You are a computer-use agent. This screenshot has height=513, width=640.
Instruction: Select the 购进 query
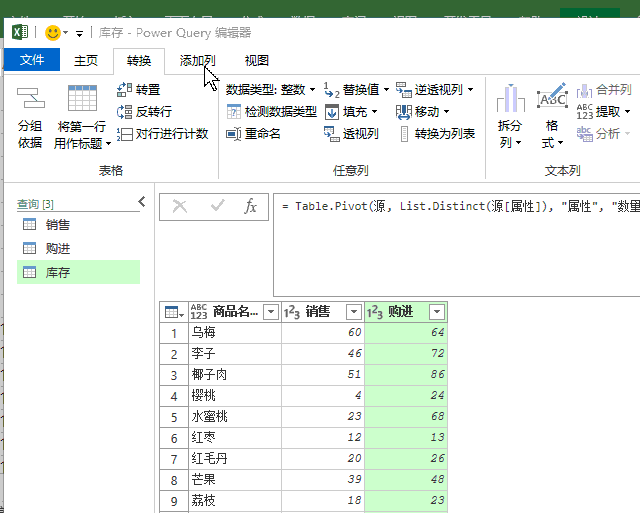78,248
